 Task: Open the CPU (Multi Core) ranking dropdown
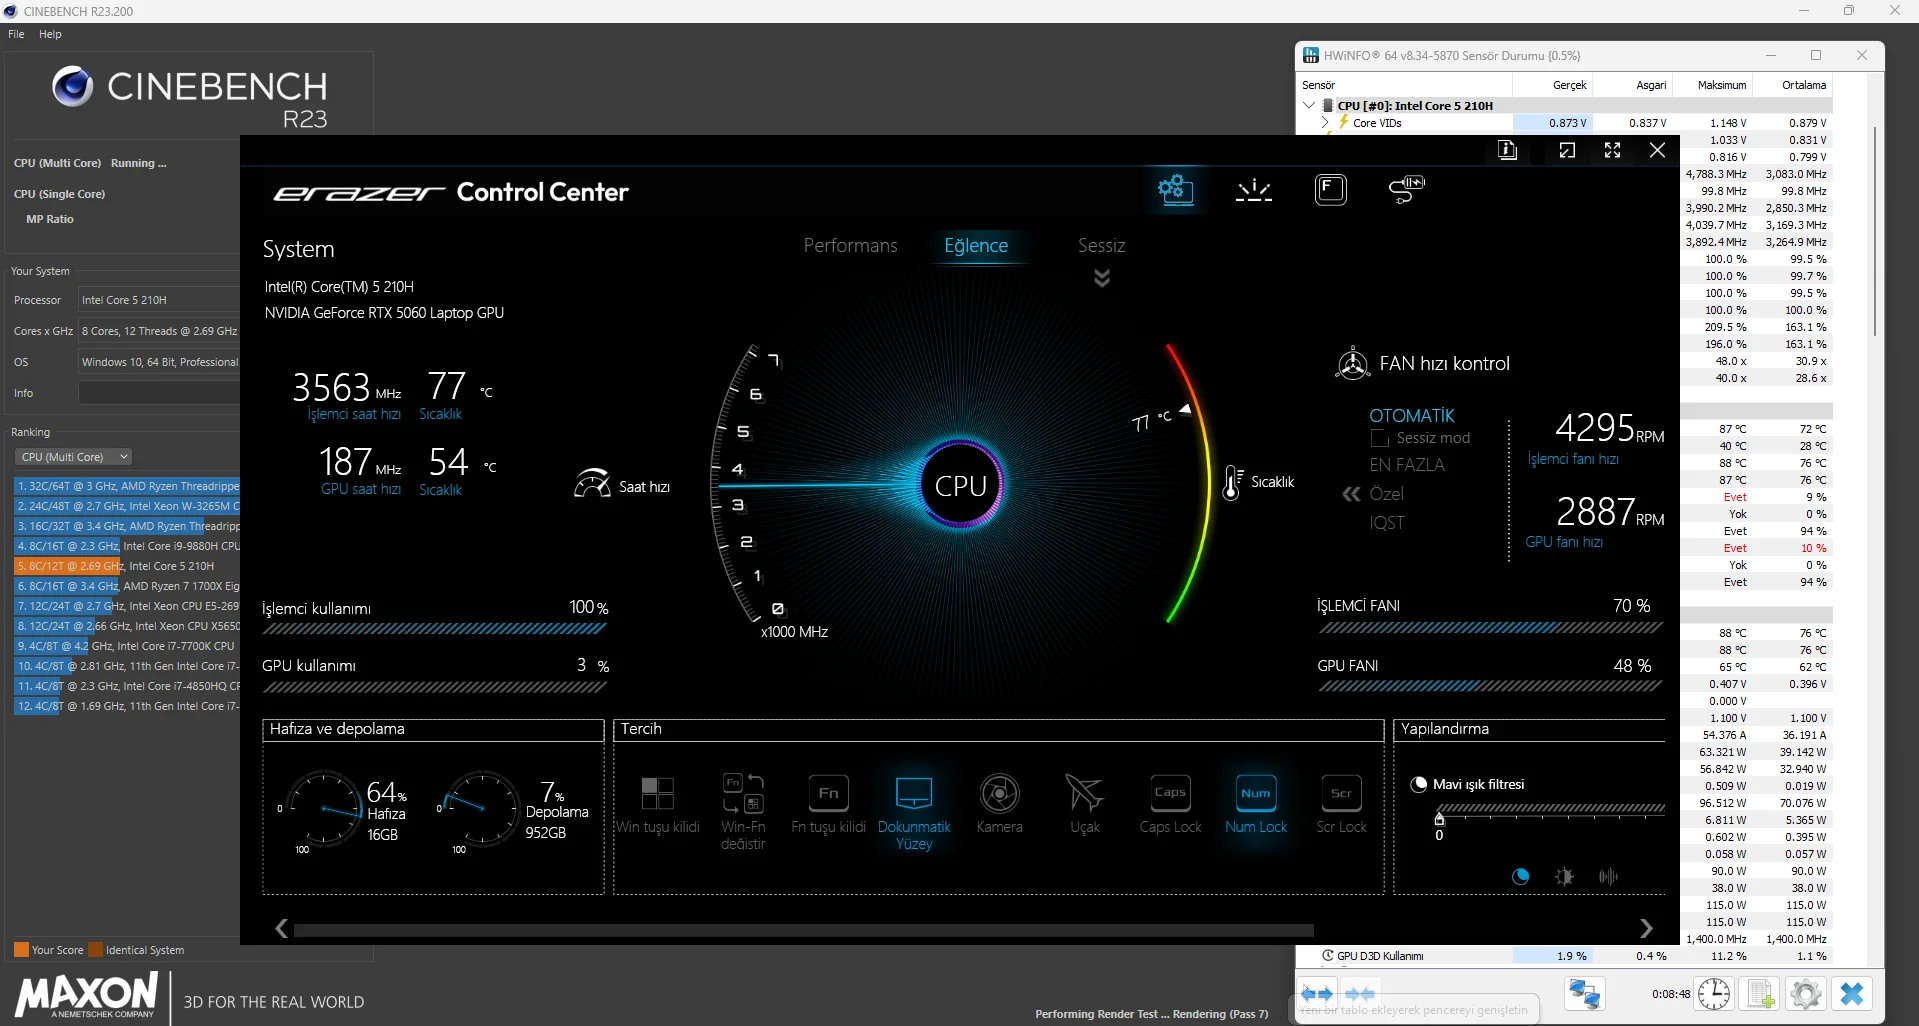click(x=74, y=457)
